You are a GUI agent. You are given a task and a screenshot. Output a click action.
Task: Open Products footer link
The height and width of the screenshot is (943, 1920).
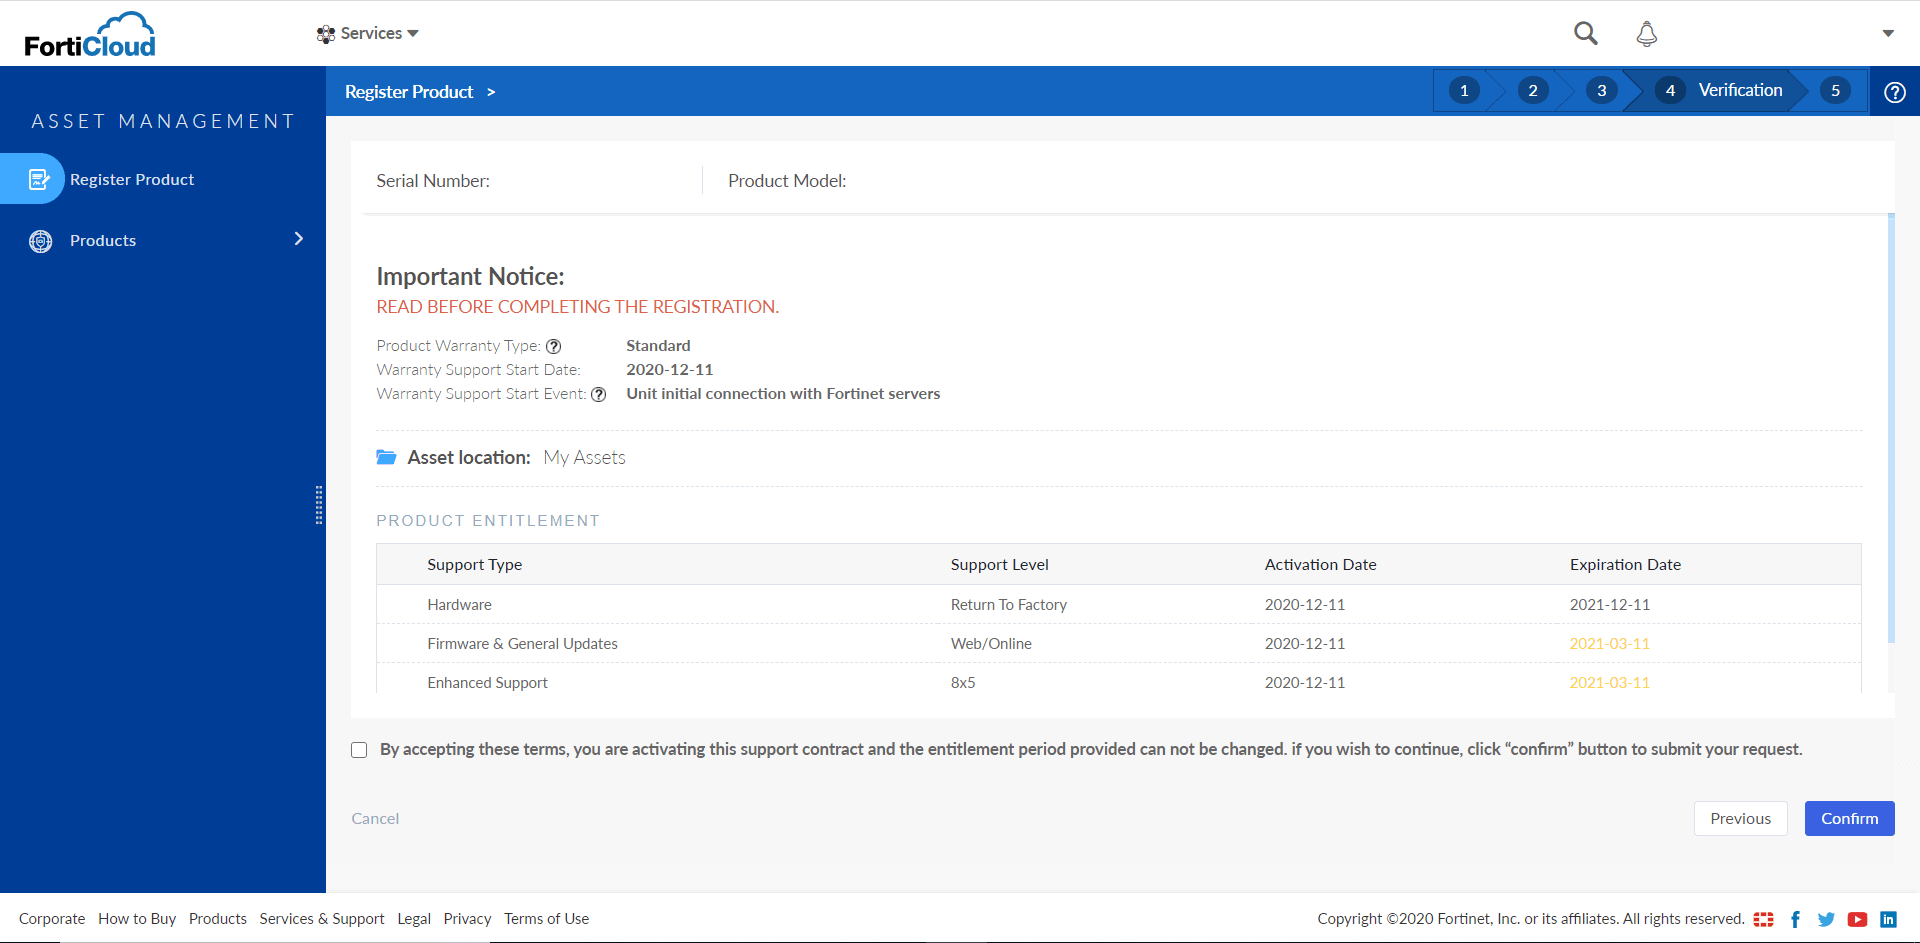(x=218, y=919)
